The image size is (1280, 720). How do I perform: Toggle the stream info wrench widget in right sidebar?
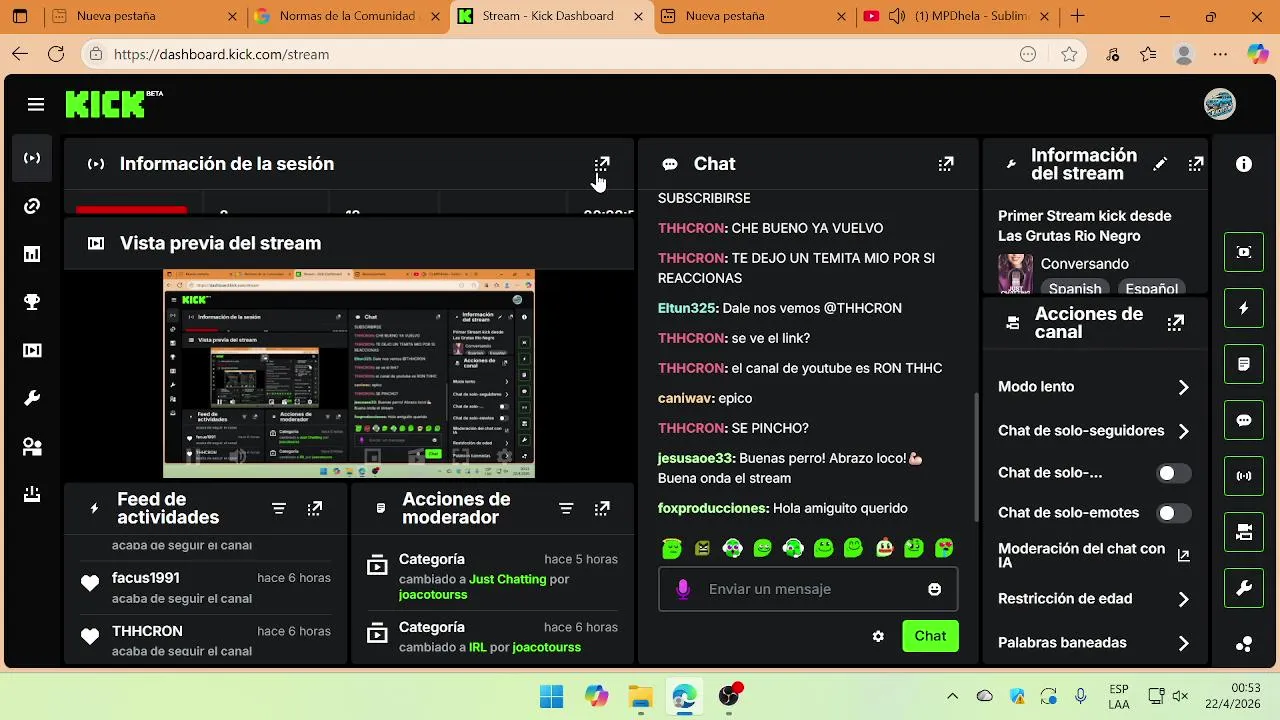(x=1244, y=588)
